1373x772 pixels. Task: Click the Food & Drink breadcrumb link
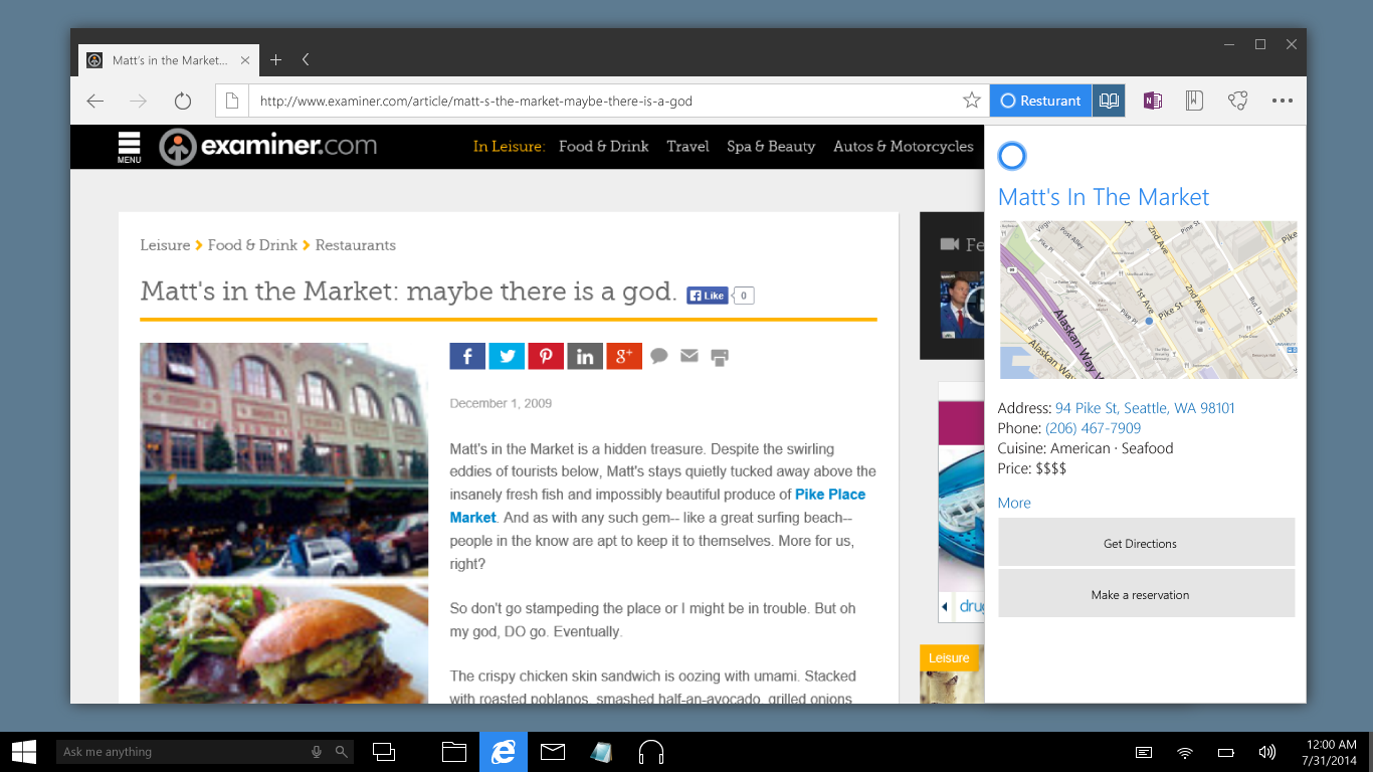tap(252, 245)
